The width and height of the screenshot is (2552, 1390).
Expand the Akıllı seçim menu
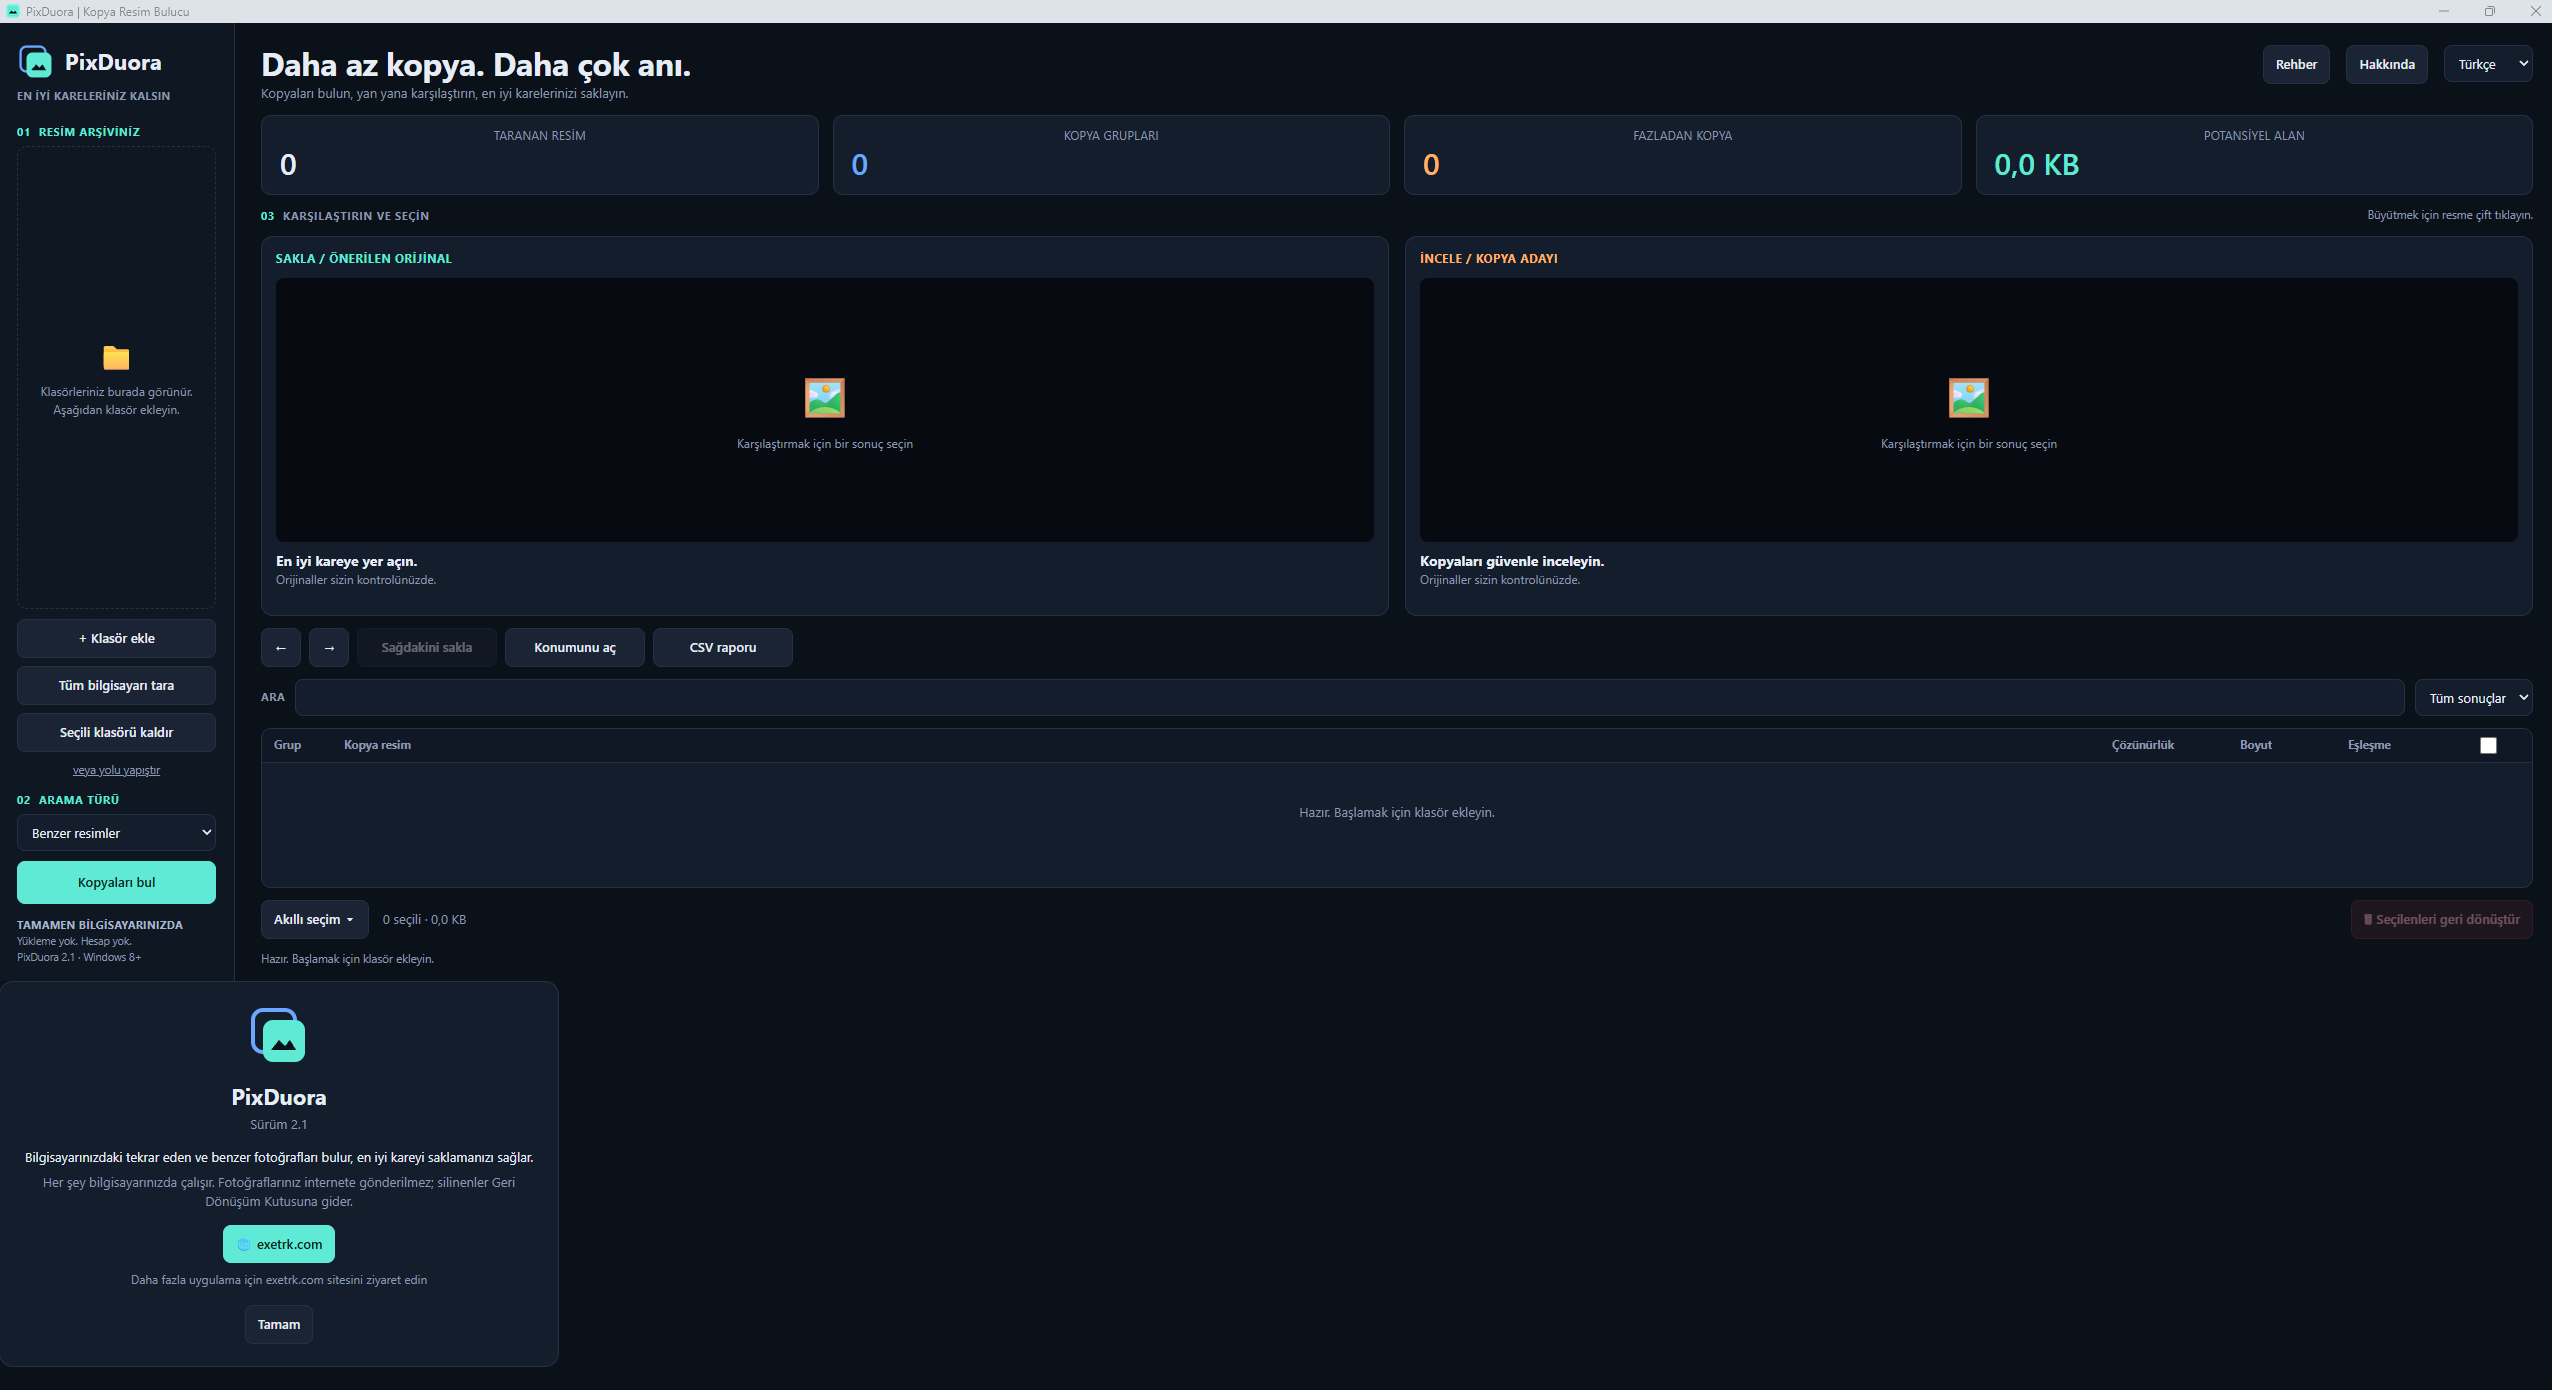point(314,920)
